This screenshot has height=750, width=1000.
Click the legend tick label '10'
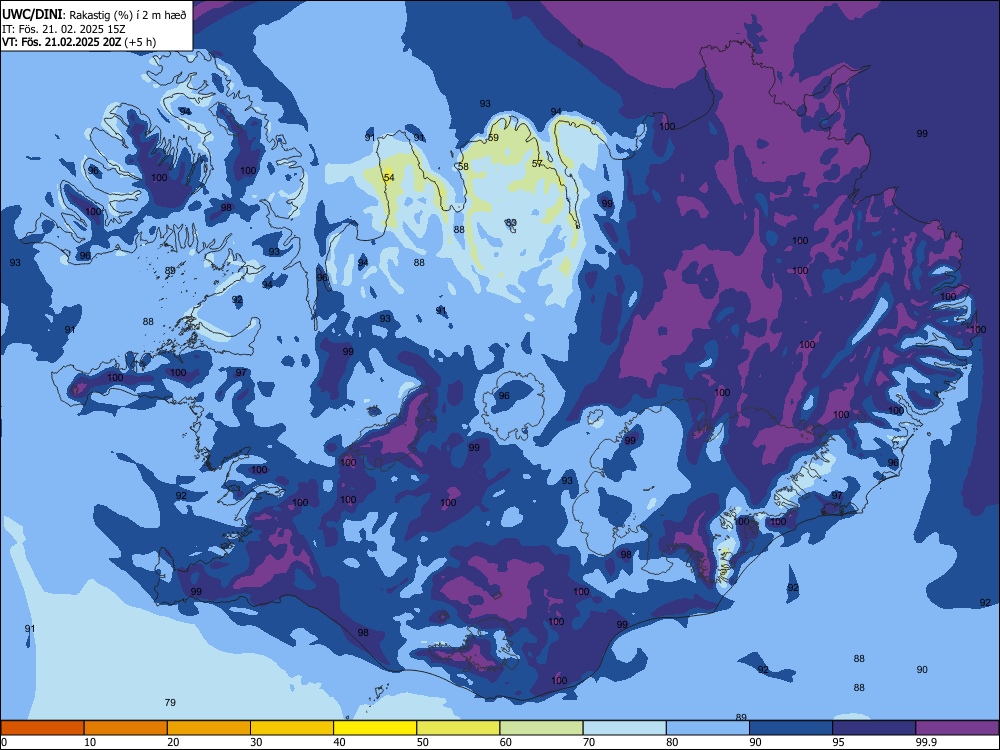(90, 742)
